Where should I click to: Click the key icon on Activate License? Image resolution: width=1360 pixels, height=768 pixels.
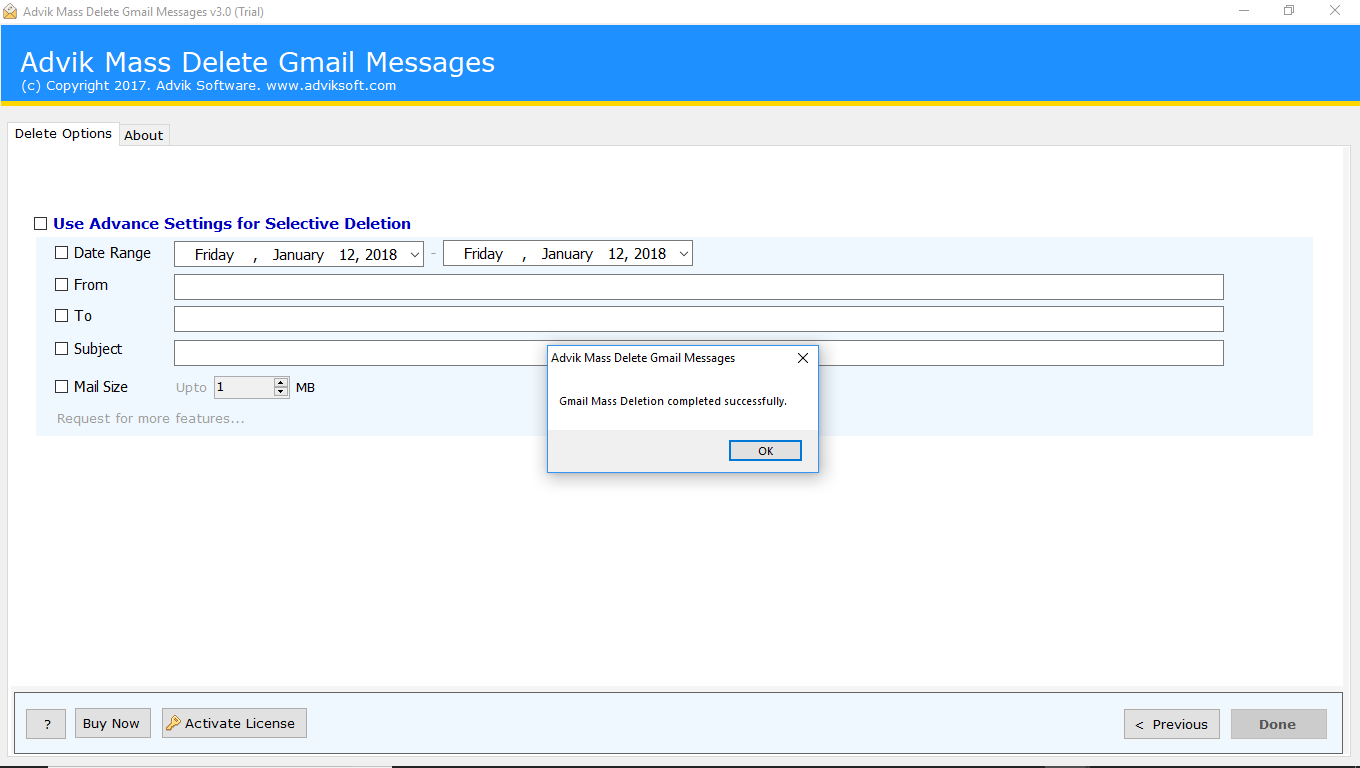[x=173, y=723]
